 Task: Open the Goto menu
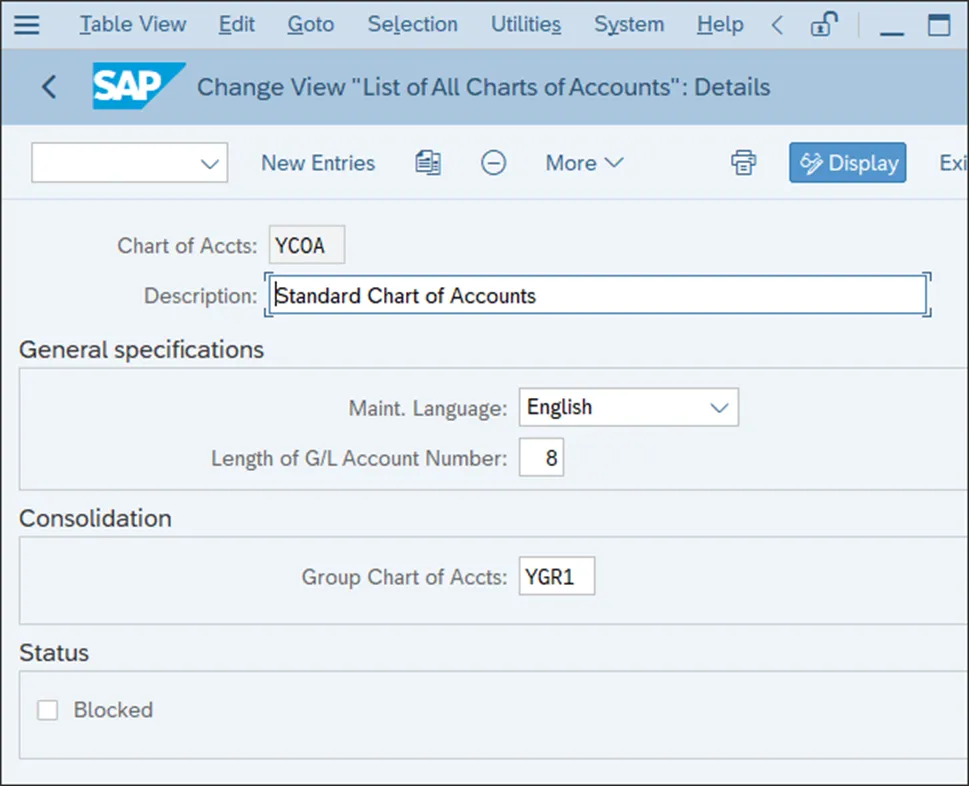(311, 25)
